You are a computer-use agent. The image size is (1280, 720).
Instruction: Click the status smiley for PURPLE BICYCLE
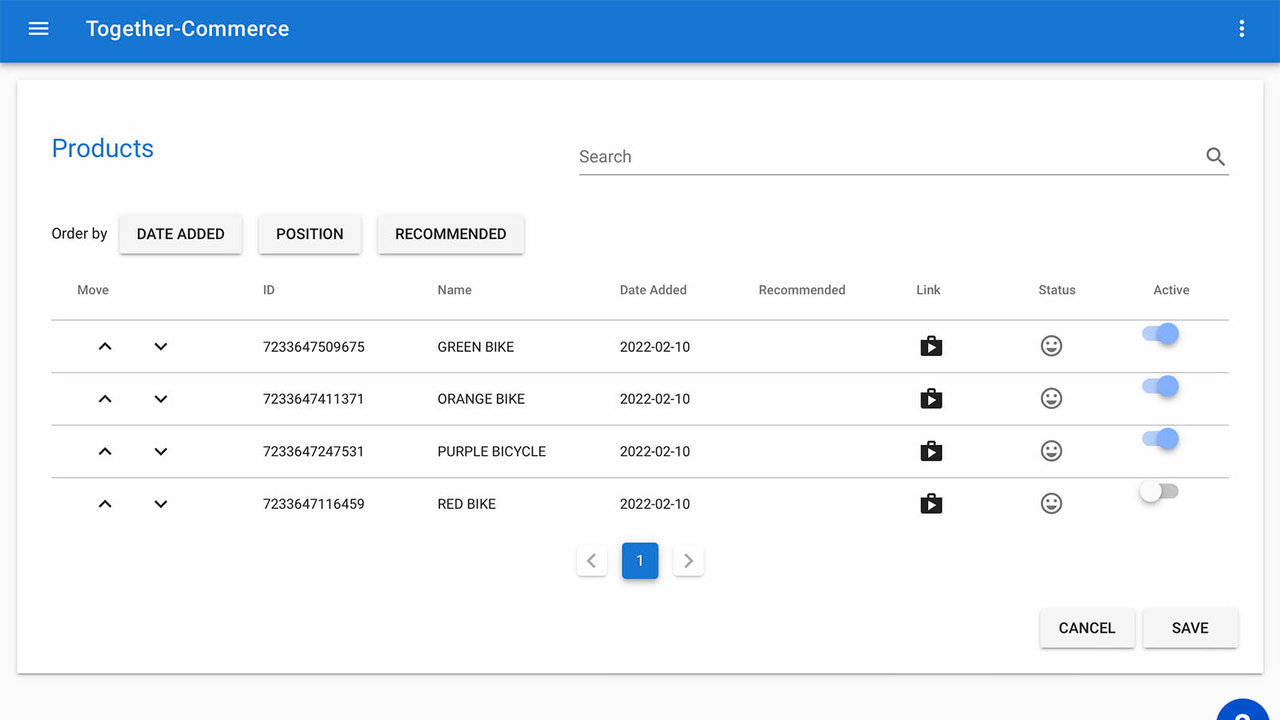(1051, 451)
